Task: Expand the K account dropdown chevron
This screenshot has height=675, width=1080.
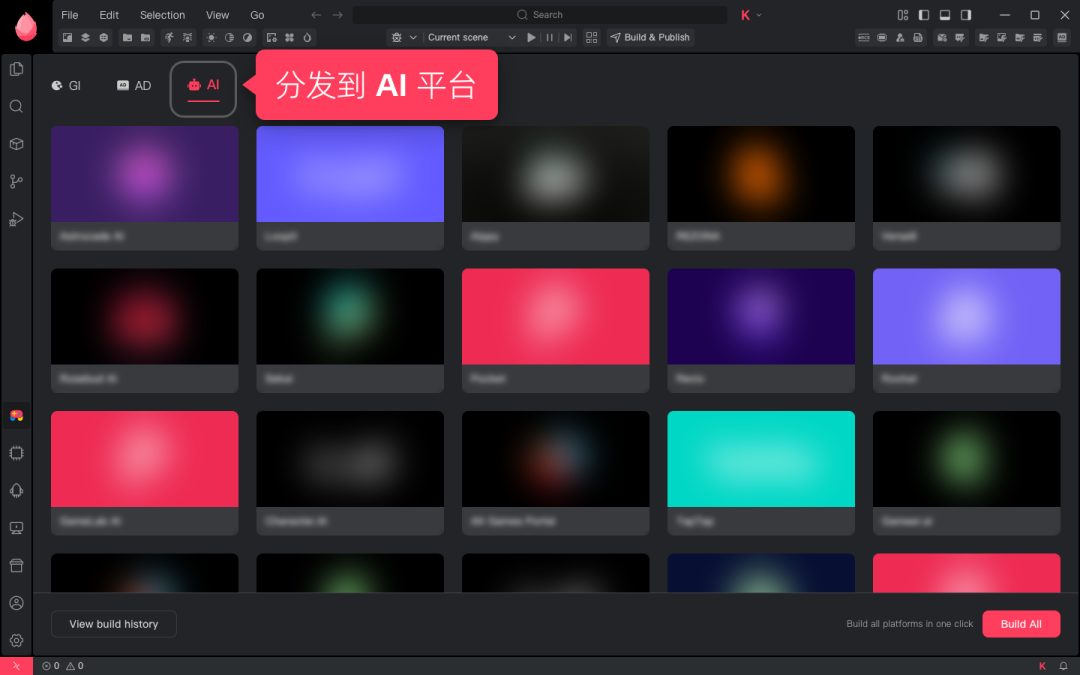Action: point(759,14)
